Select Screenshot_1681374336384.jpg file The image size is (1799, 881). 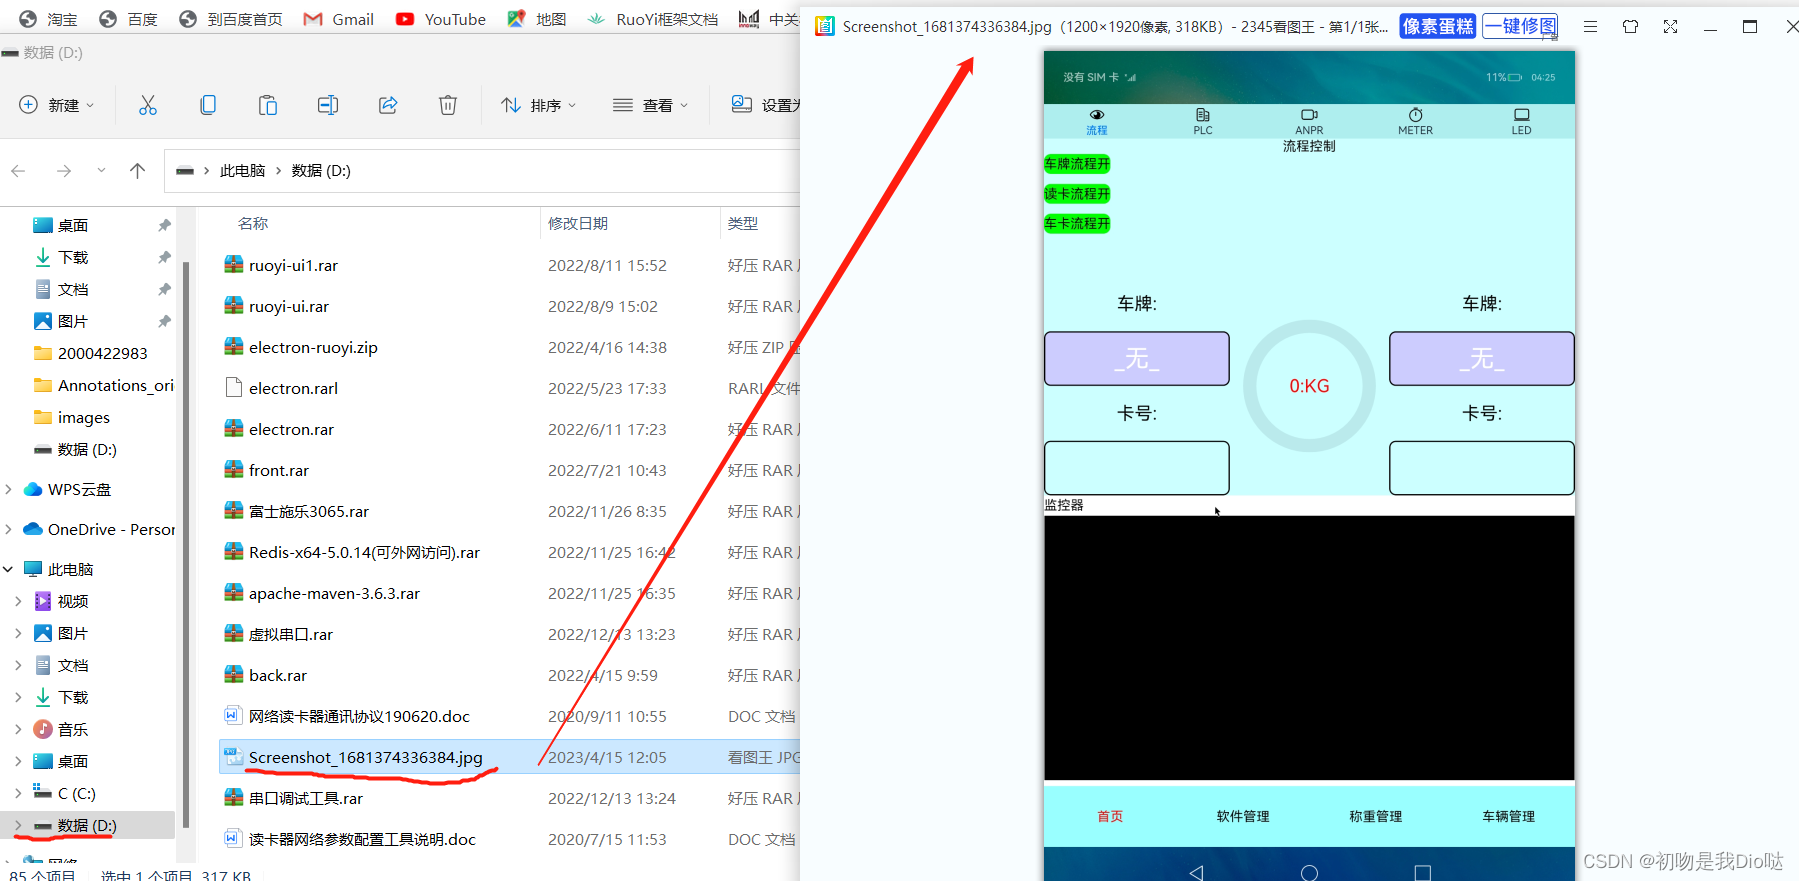(x=365, y=757)
